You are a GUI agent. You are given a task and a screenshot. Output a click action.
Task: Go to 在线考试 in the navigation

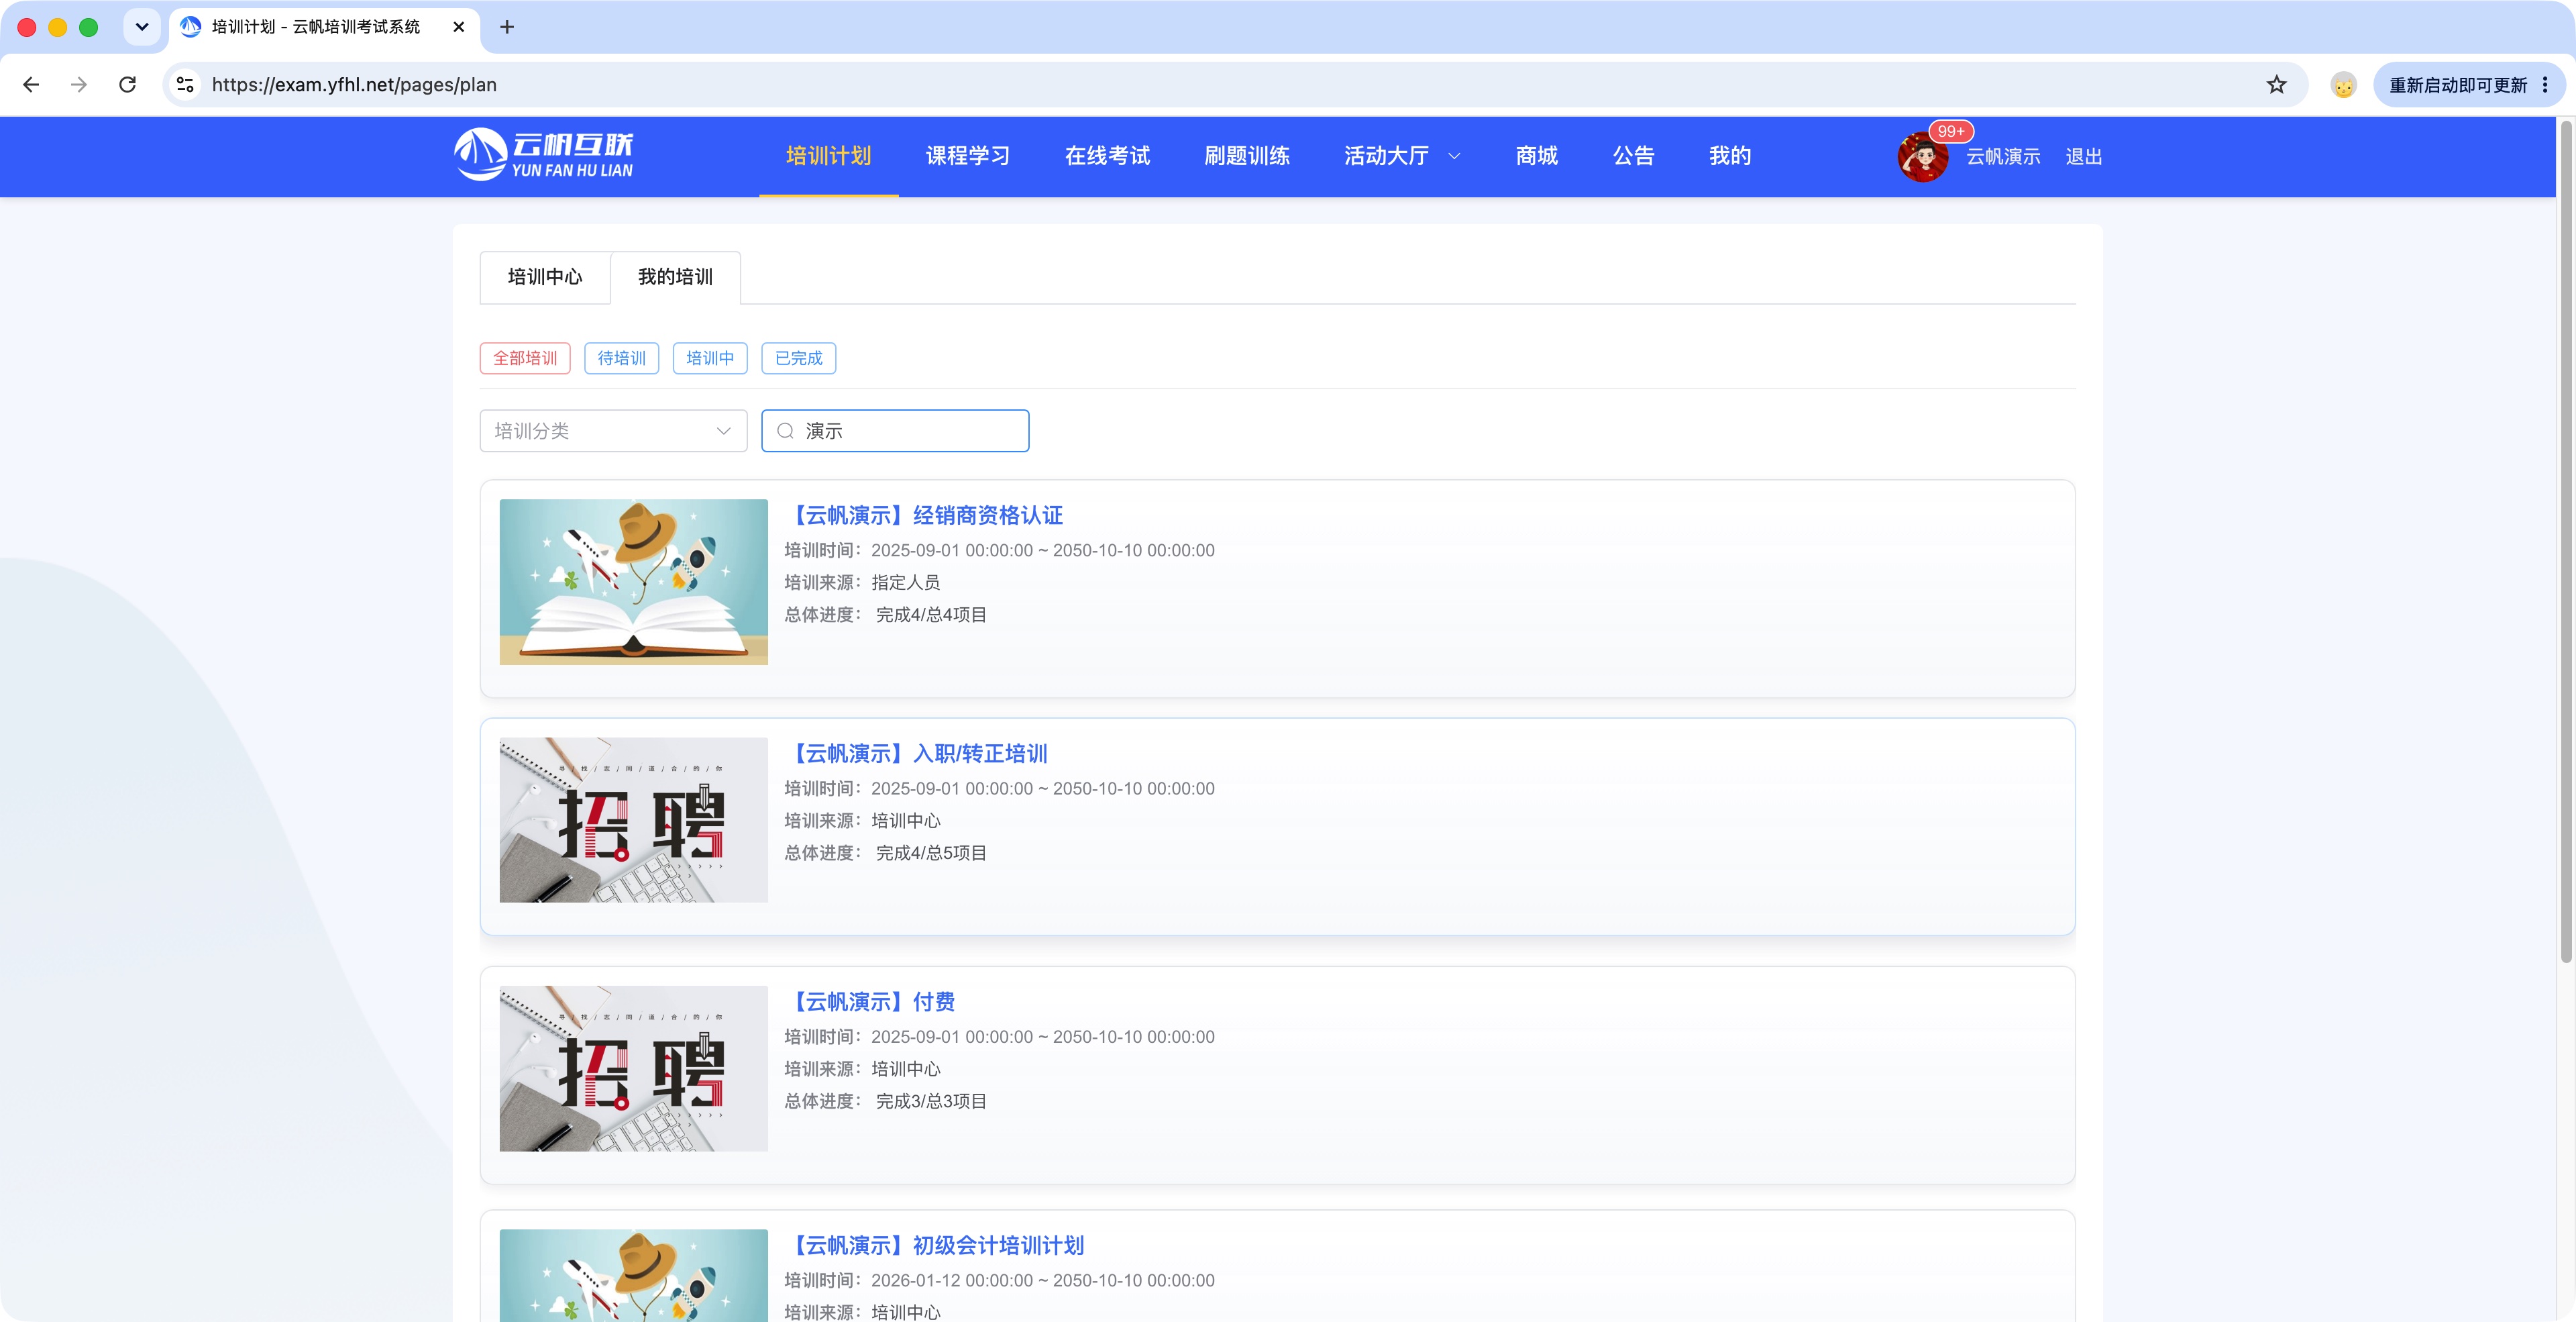pyautogui.click(x=1107, y=156)
